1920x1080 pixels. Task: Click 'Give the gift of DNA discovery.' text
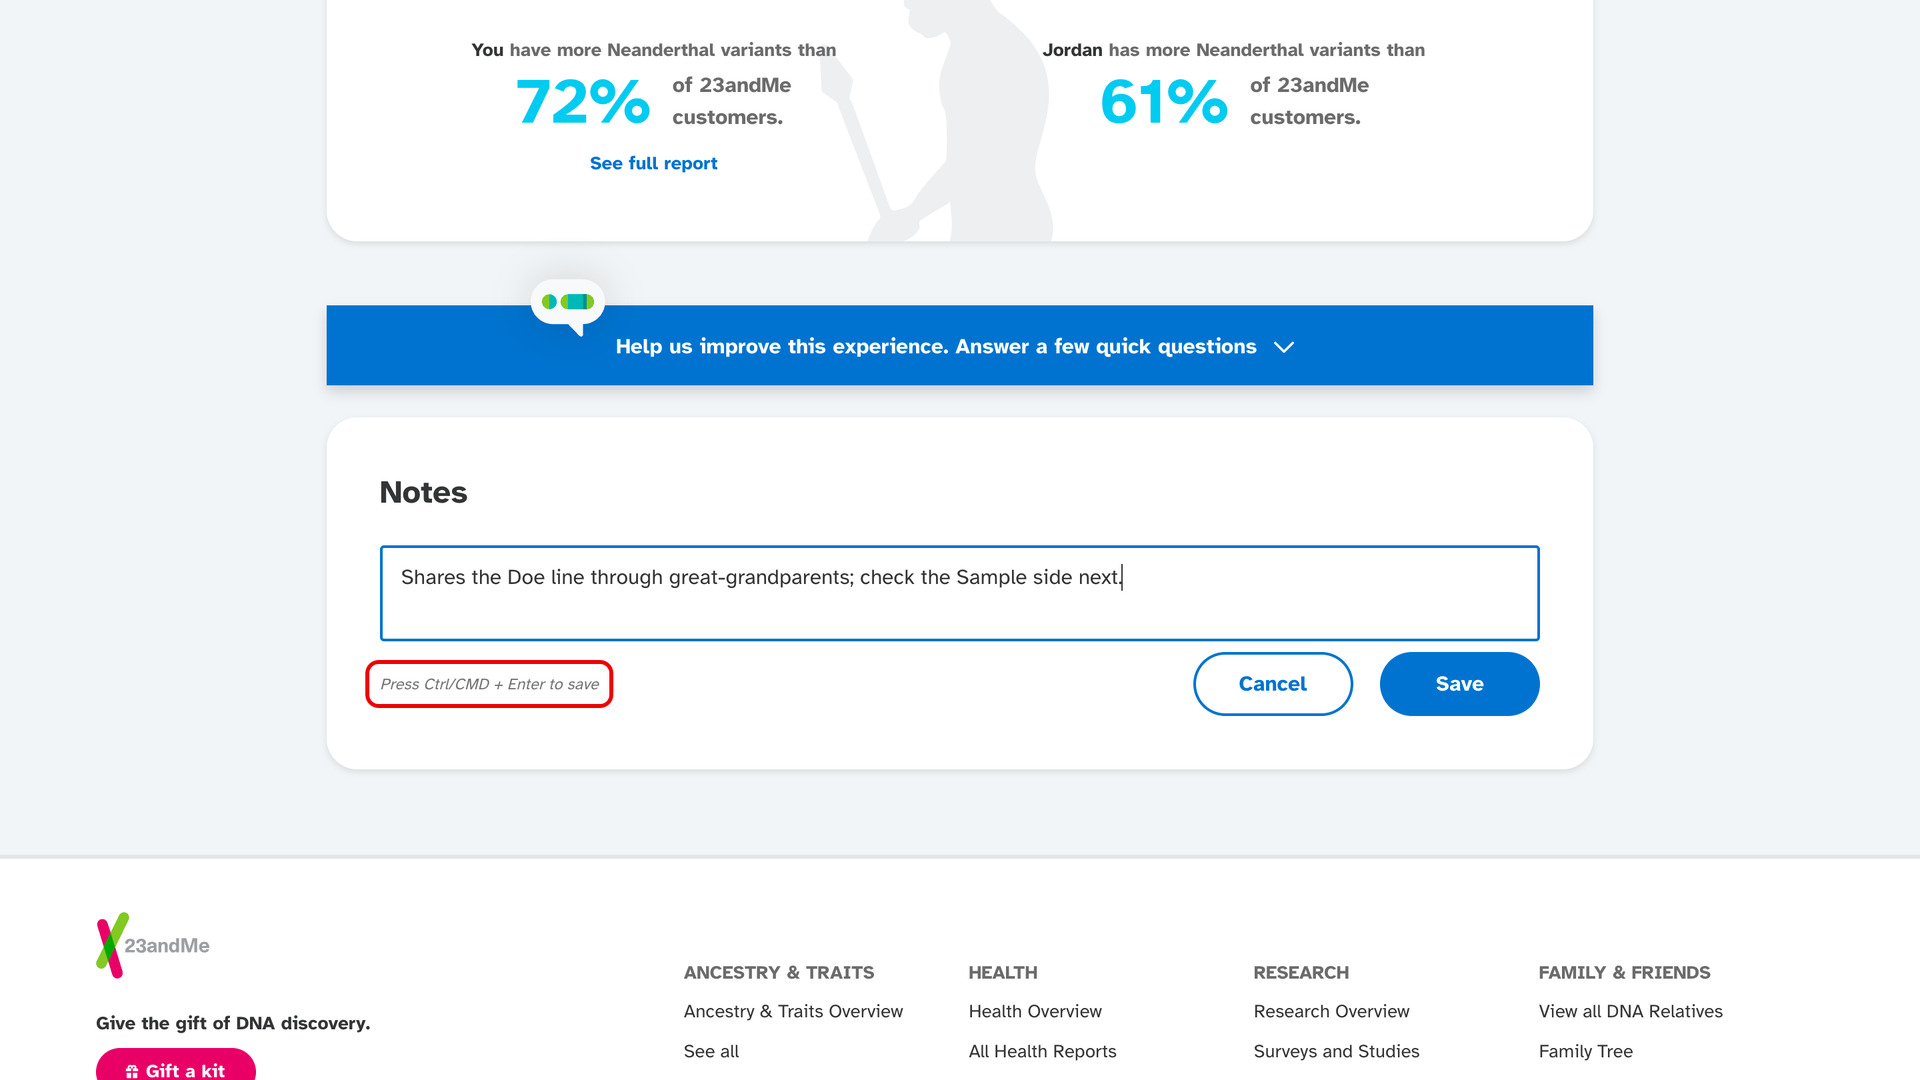click(x=233, y=1023)
